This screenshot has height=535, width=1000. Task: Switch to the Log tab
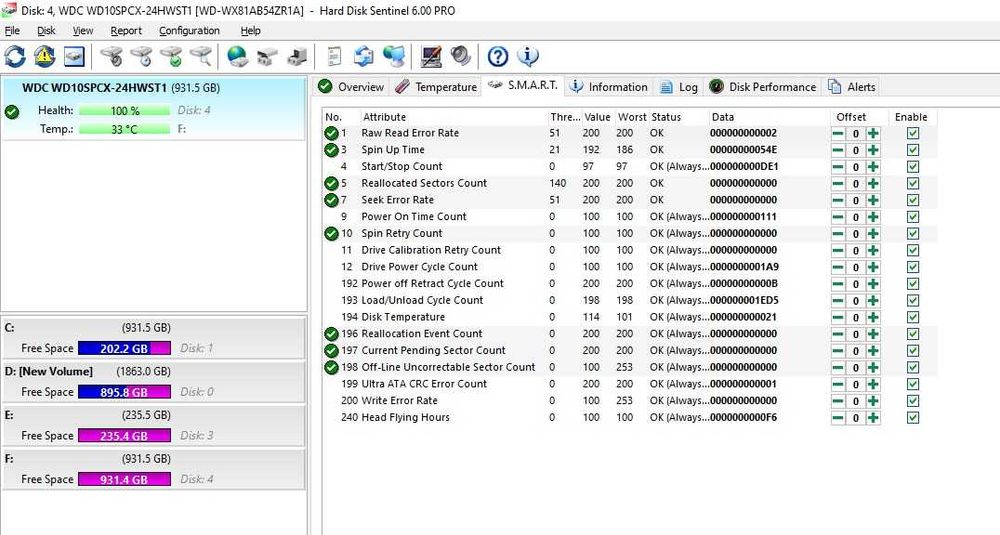click(679, 87)
